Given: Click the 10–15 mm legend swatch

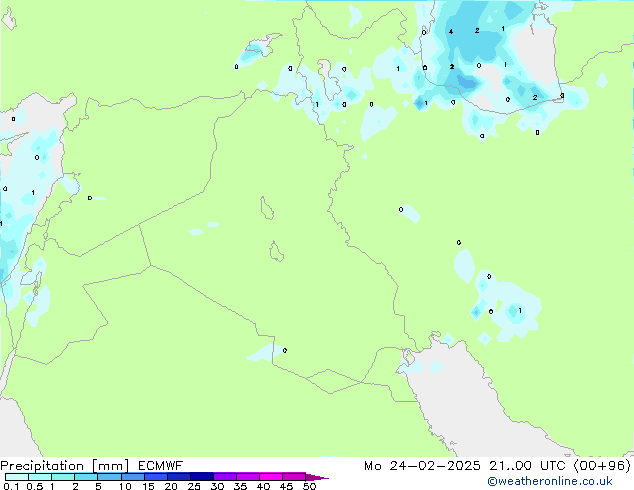Looking at the screenshot, I should pos(133,477).
